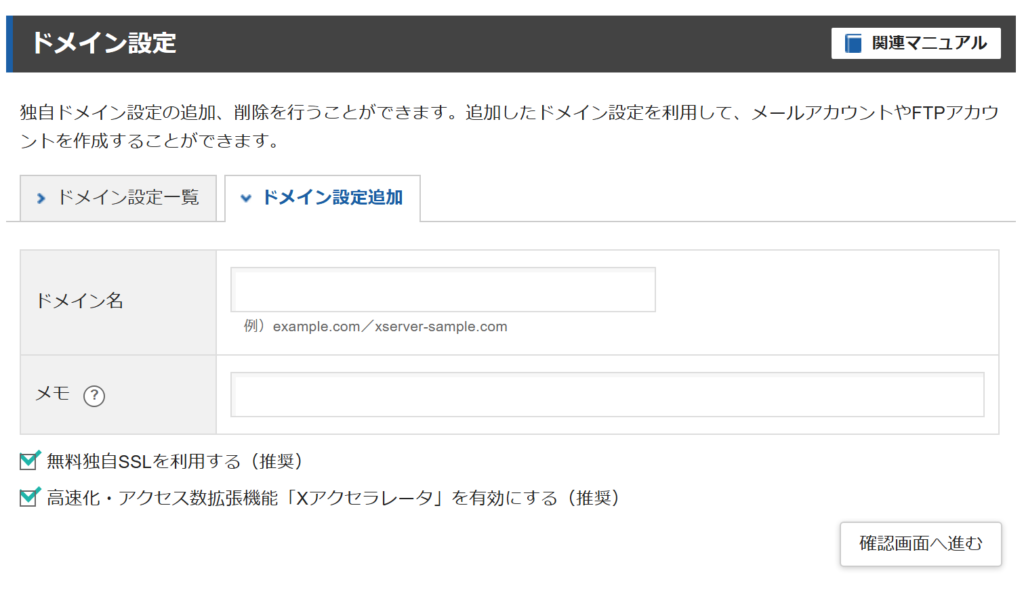Click the right chevron on ドメイン設定一覧 tab
The height and width of the screenshot is (590, 1024).
click(41, 198)
